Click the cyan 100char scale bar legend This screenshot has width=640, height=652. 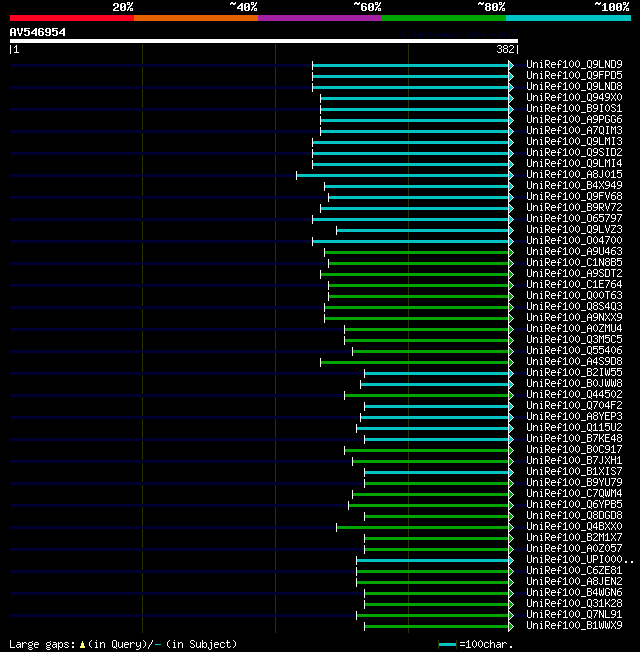[447, 645]
